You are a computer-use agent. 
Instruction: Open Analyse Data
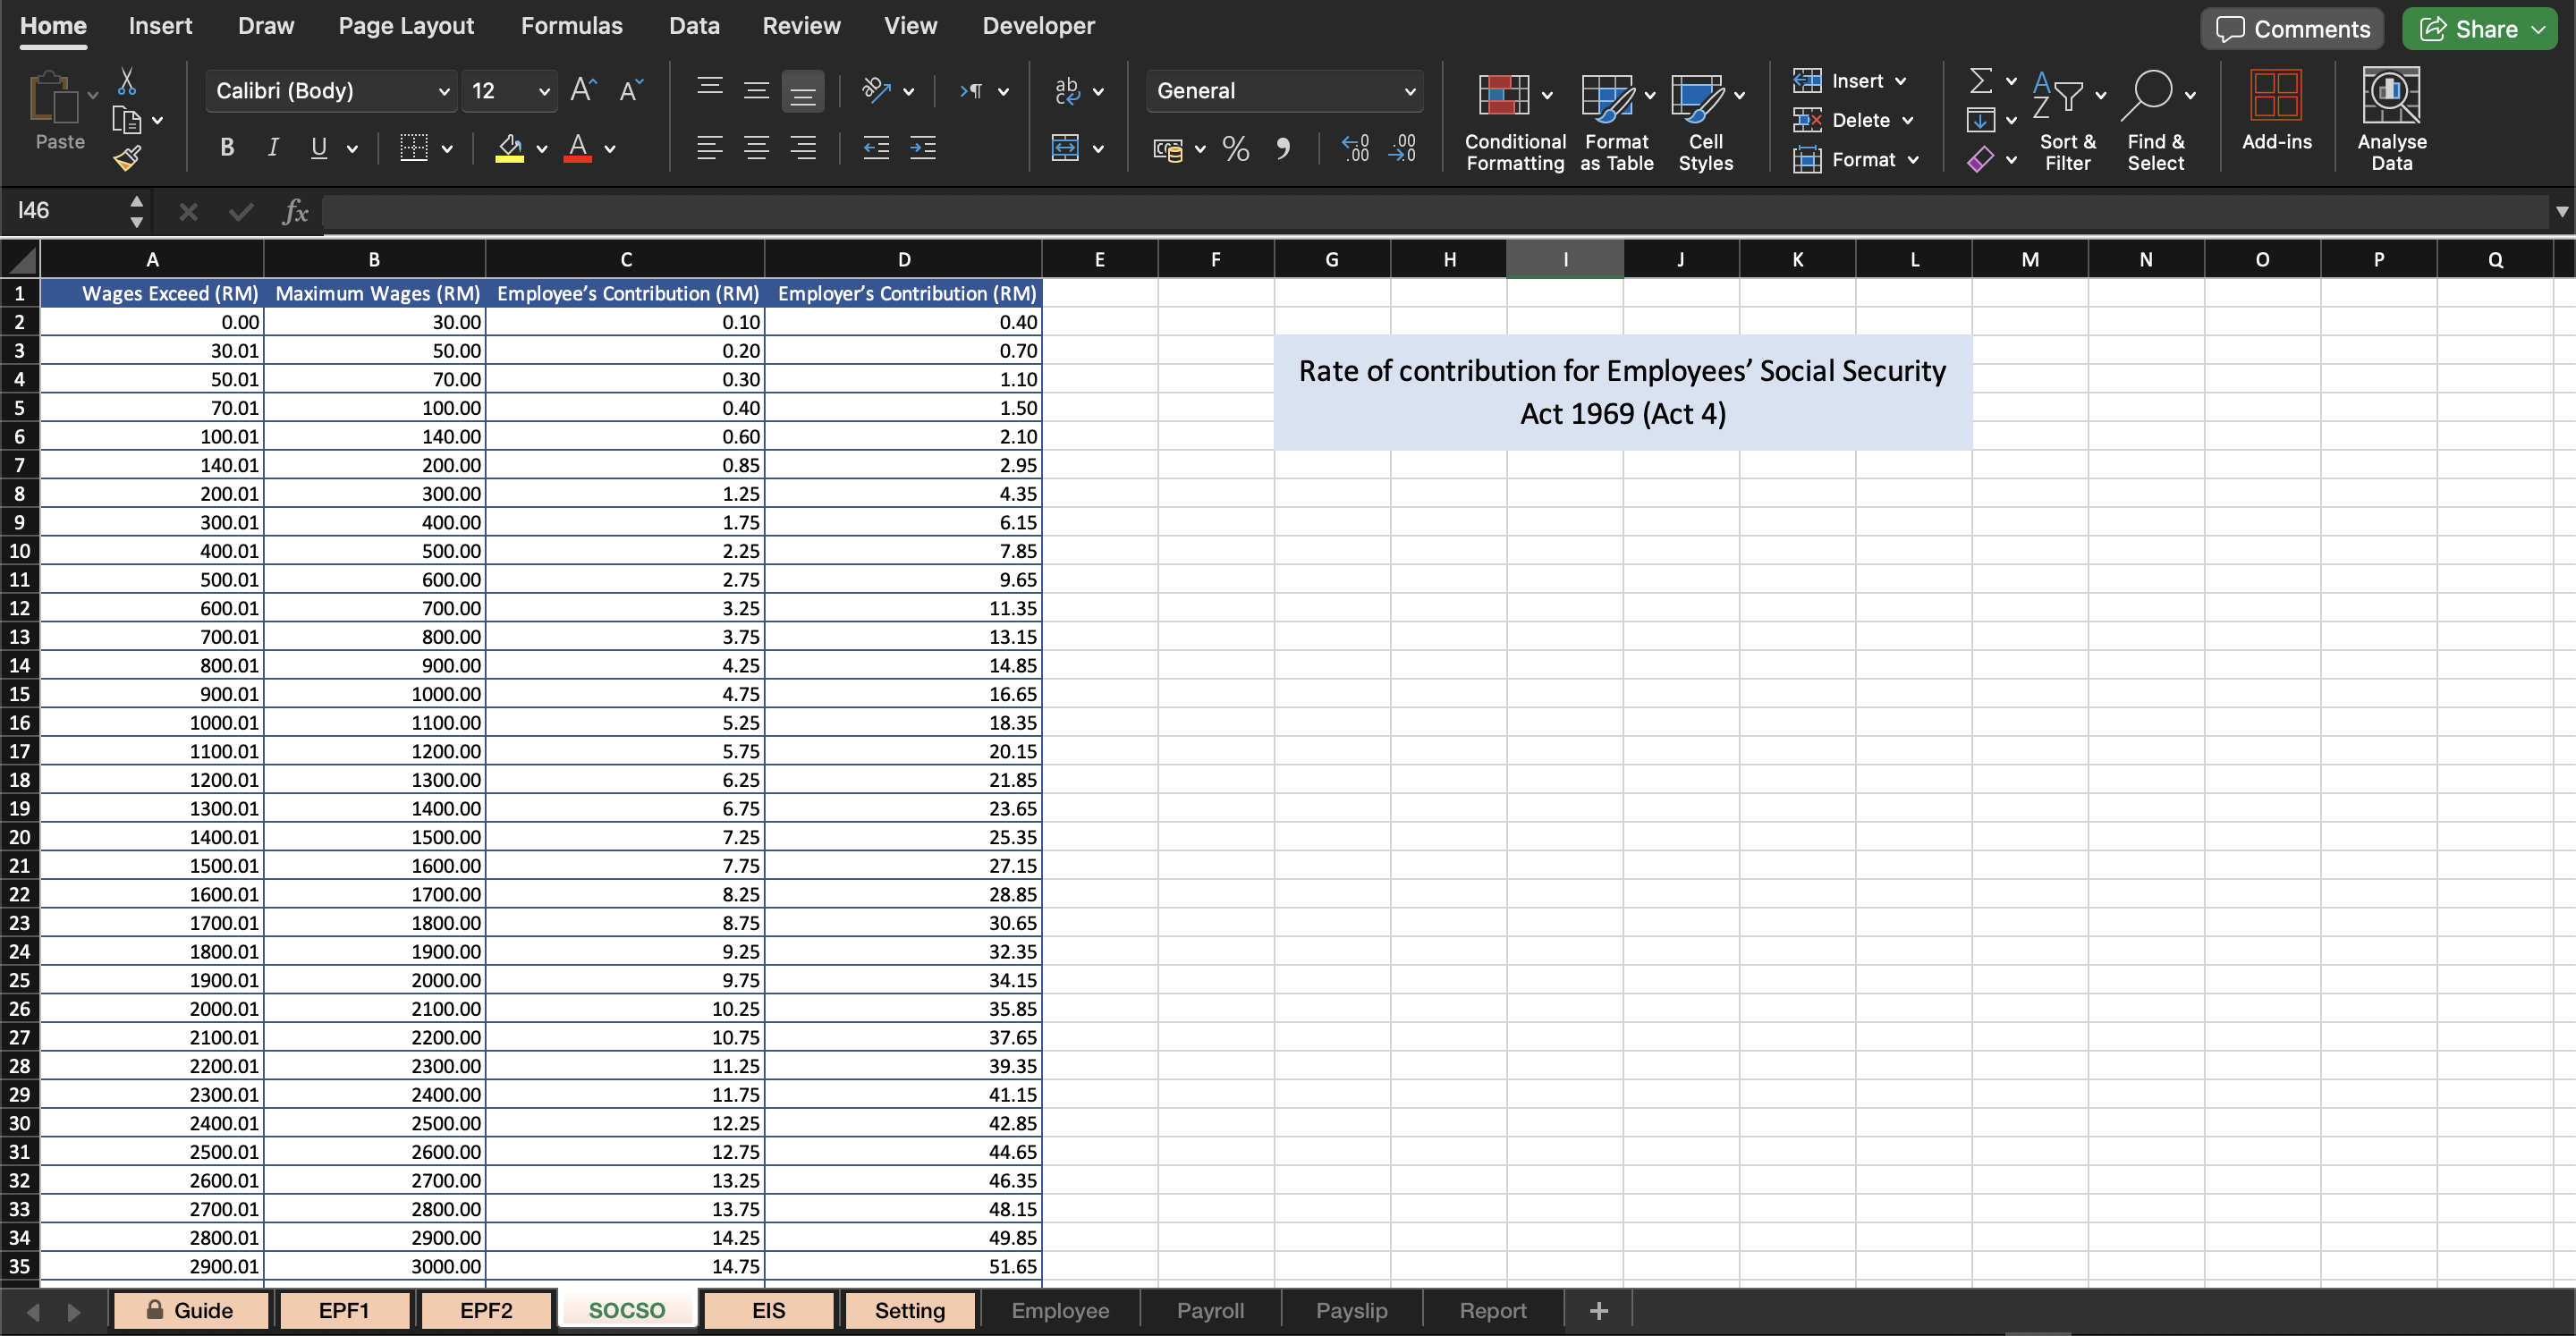pos(2392,120)
